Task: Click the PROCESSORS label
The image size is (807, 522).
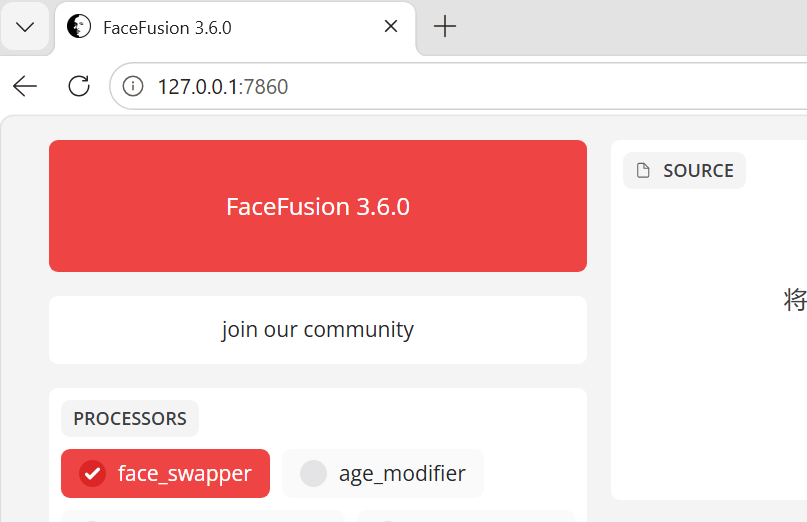Action: 130,419
